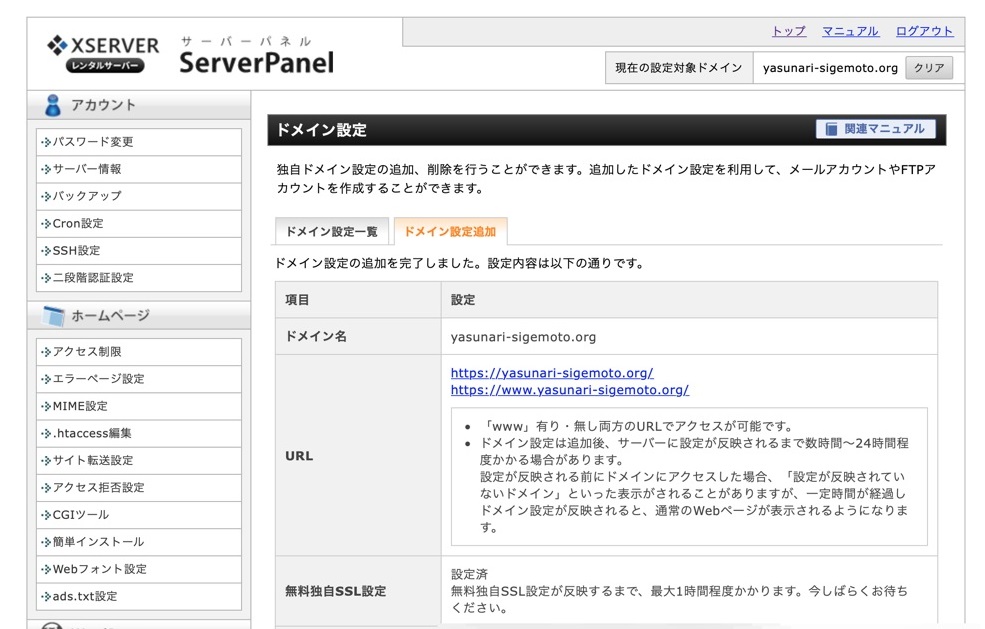Click the current domain yasunari-sigemoto.org in header

tap(830, 68)
